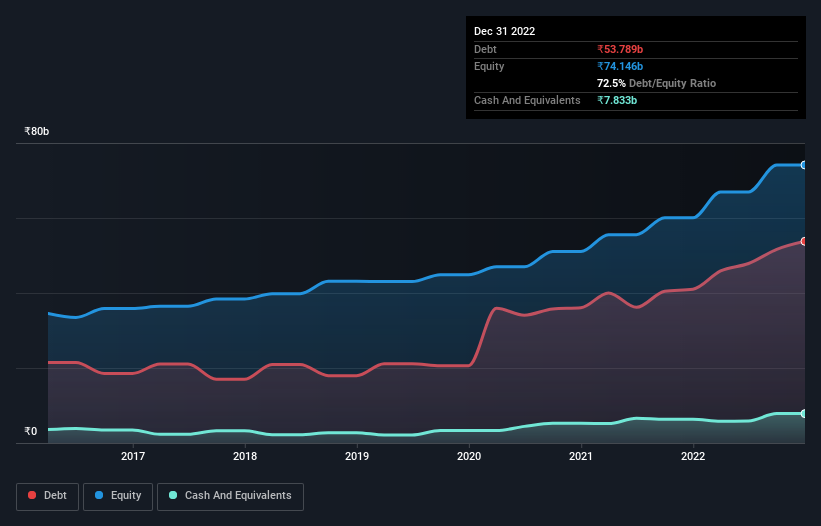Click the 2020 axis label

point(469,456)
